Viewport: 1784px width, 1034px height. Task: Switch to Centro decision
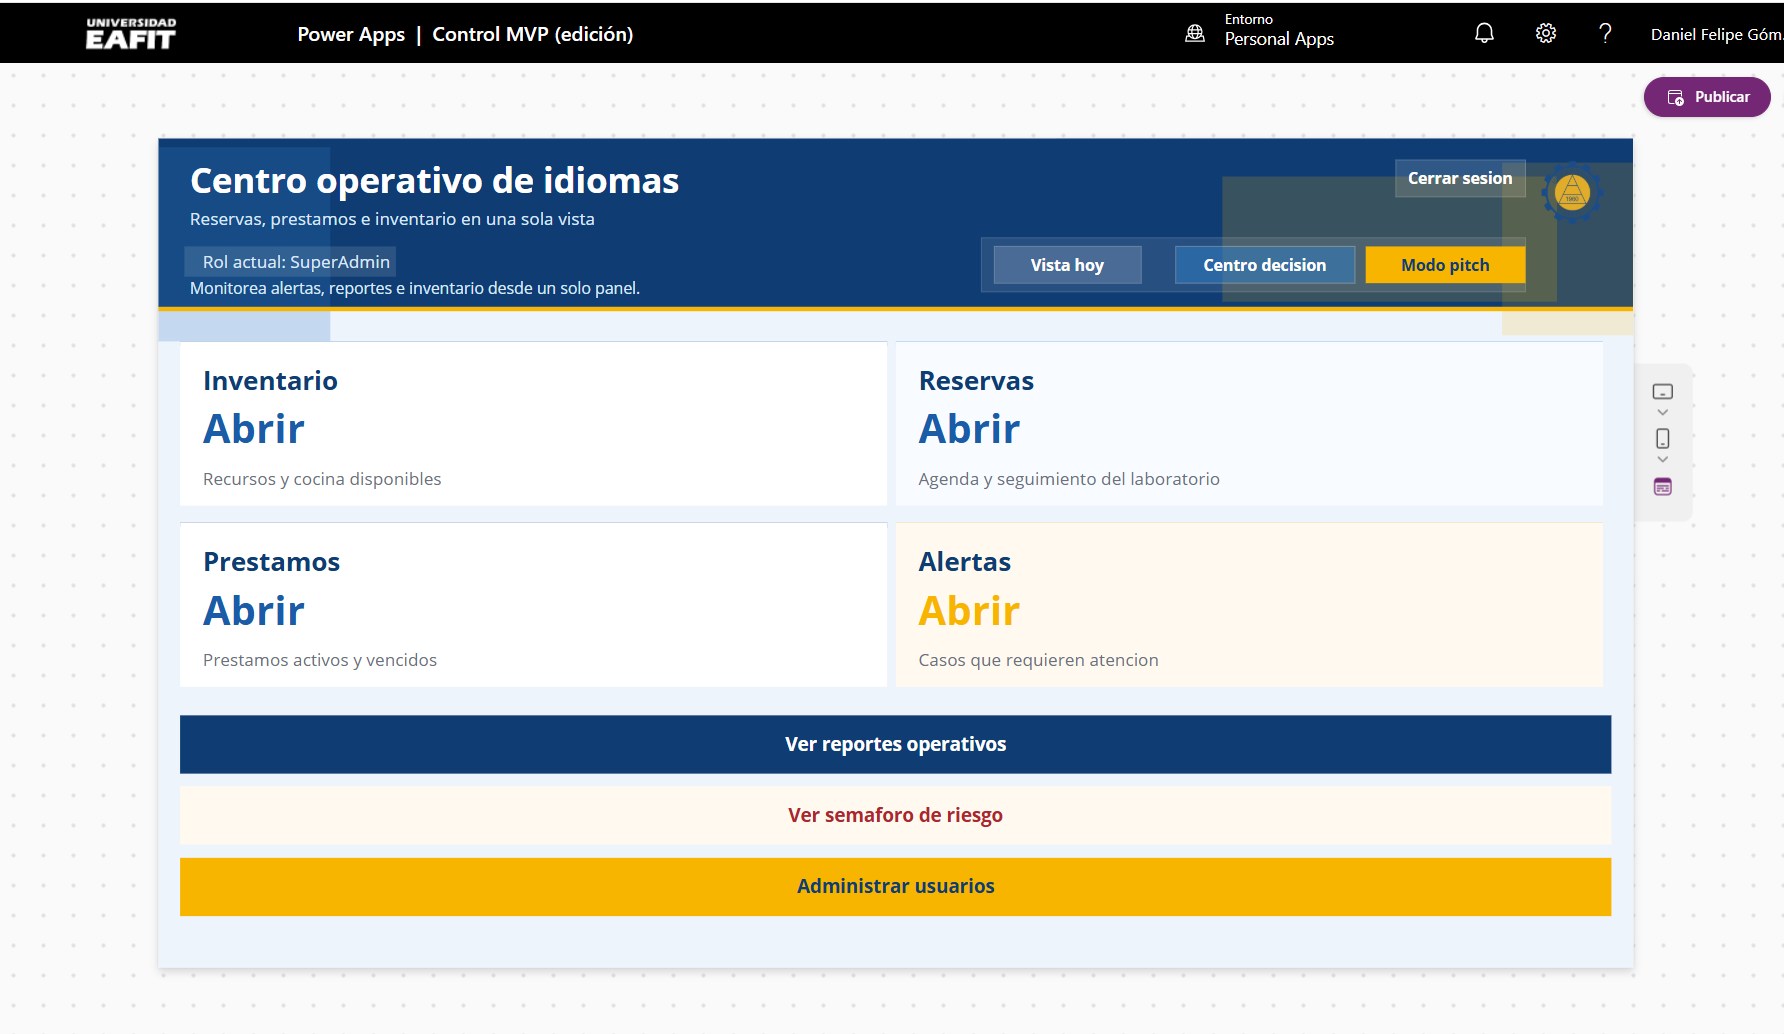[1264, 265]
